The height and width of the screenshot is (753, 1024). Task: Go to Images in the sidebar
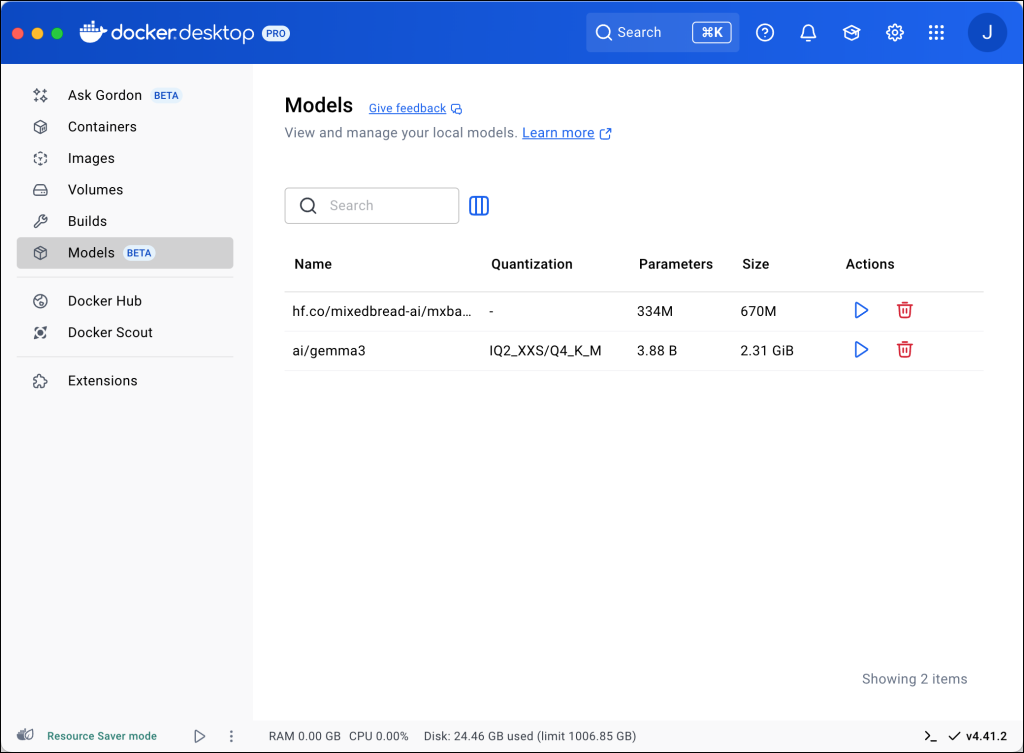[125, 158]
